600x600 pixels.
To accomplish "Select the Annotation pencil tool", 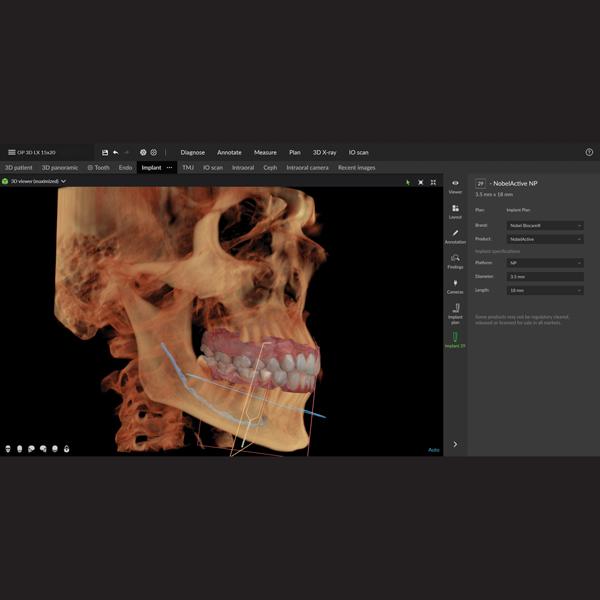I will 455,235.
